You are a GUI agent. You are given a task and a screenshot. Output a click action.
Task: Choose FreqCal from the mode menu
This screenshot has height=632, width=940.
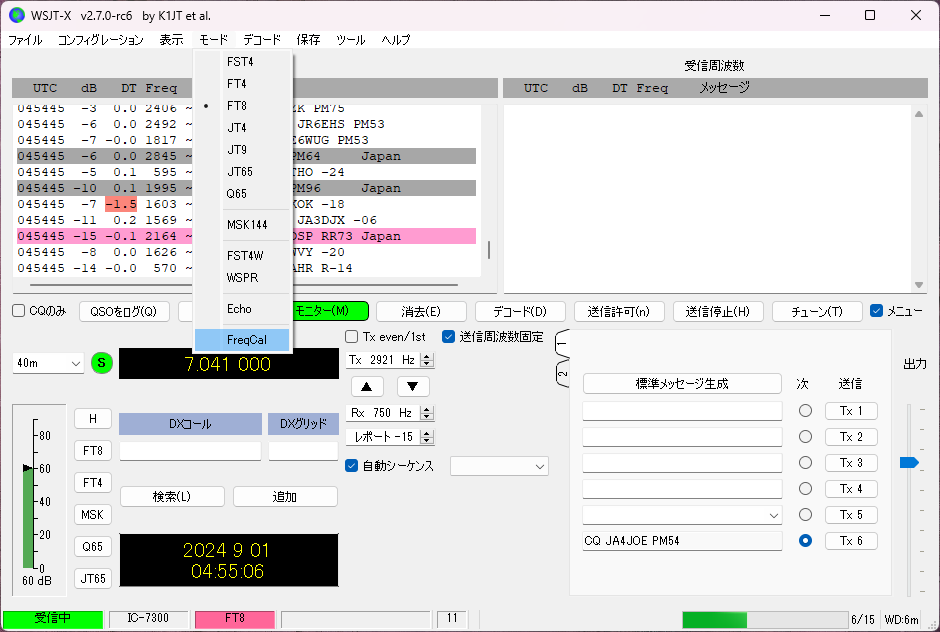click(x=242, y=340)
